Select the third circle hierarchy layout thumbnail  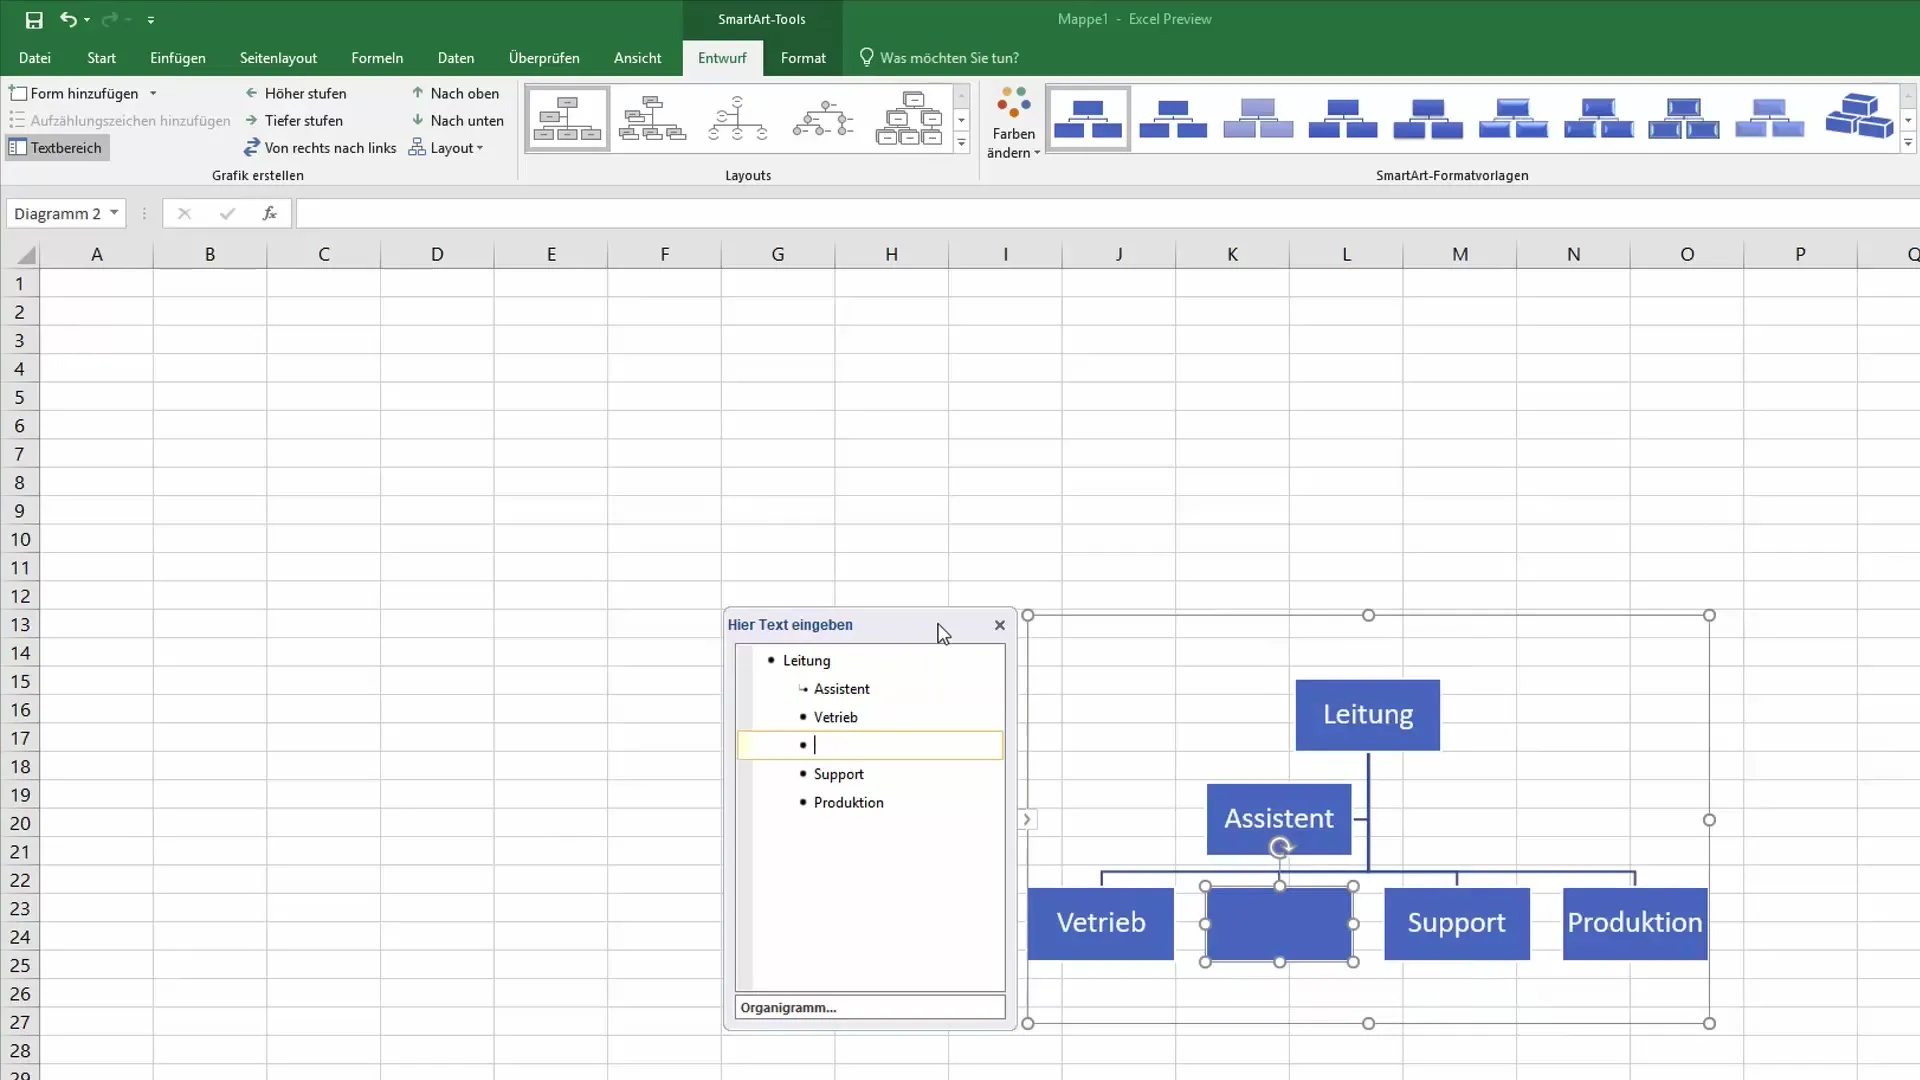tap(738, 118)
